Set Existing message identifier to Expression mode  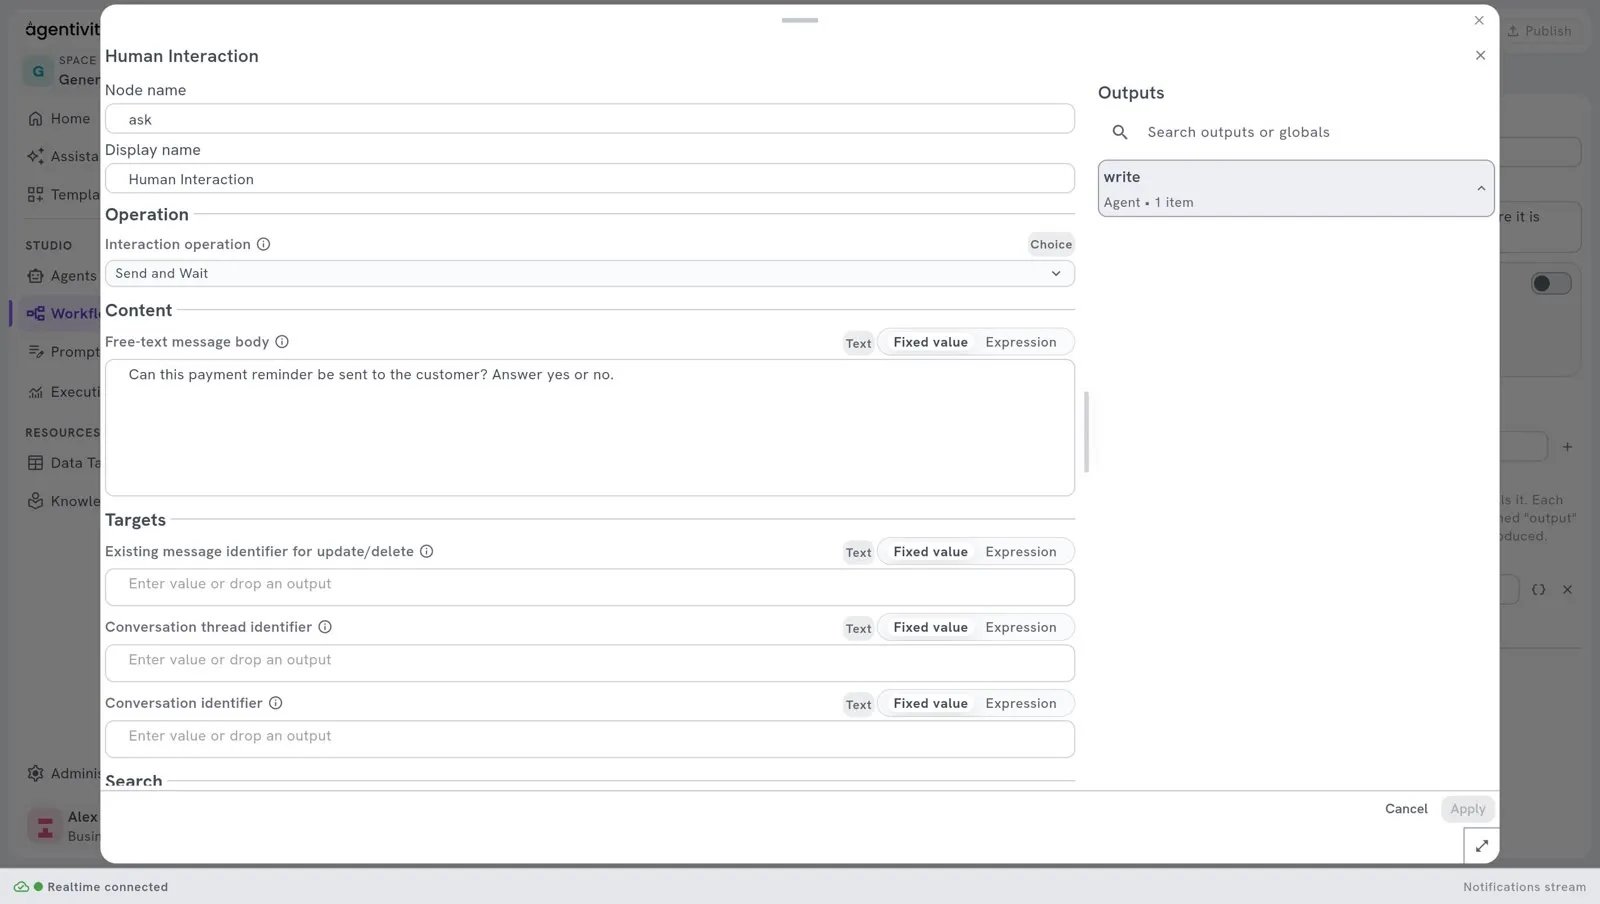1020,551
